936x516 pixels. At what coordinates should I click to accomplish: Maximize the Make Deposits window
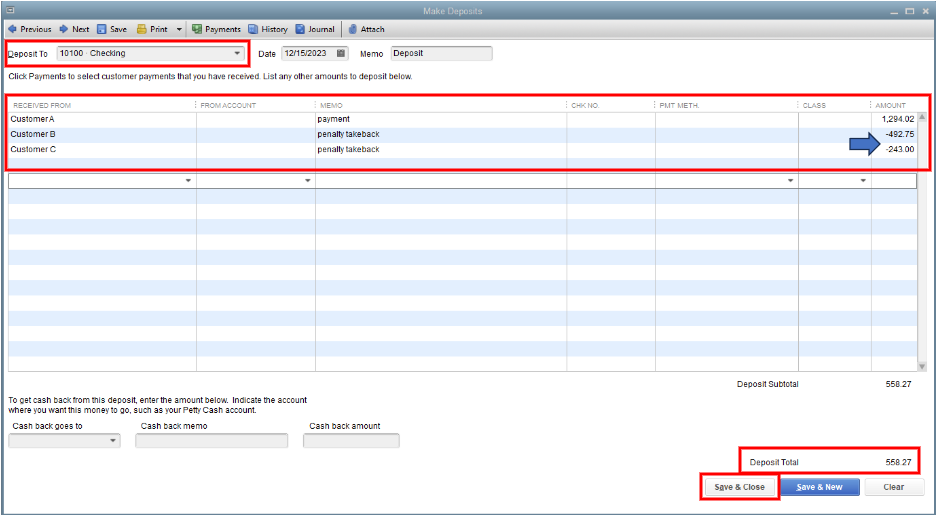click(910, 11)
